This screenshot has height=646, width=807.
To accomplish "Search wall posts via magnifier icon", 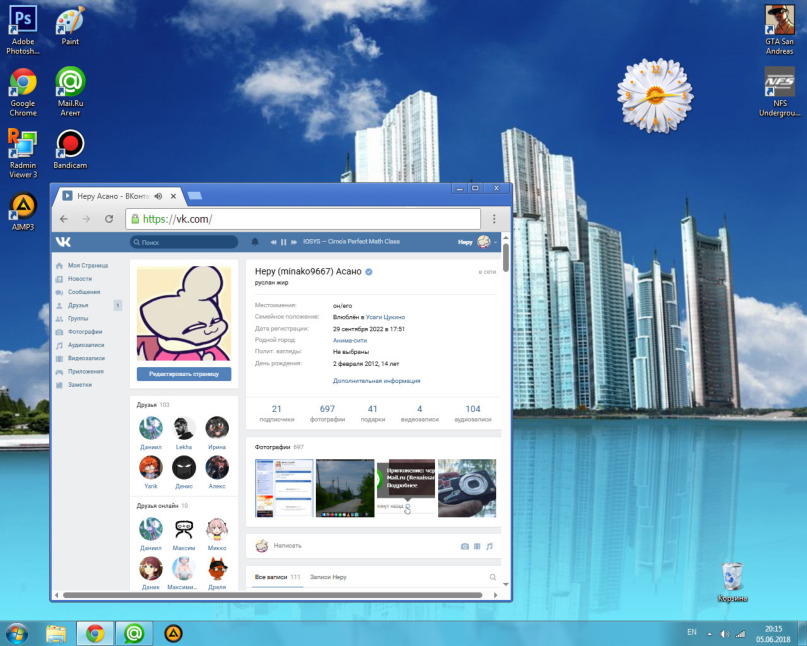I will pos(493,577).
